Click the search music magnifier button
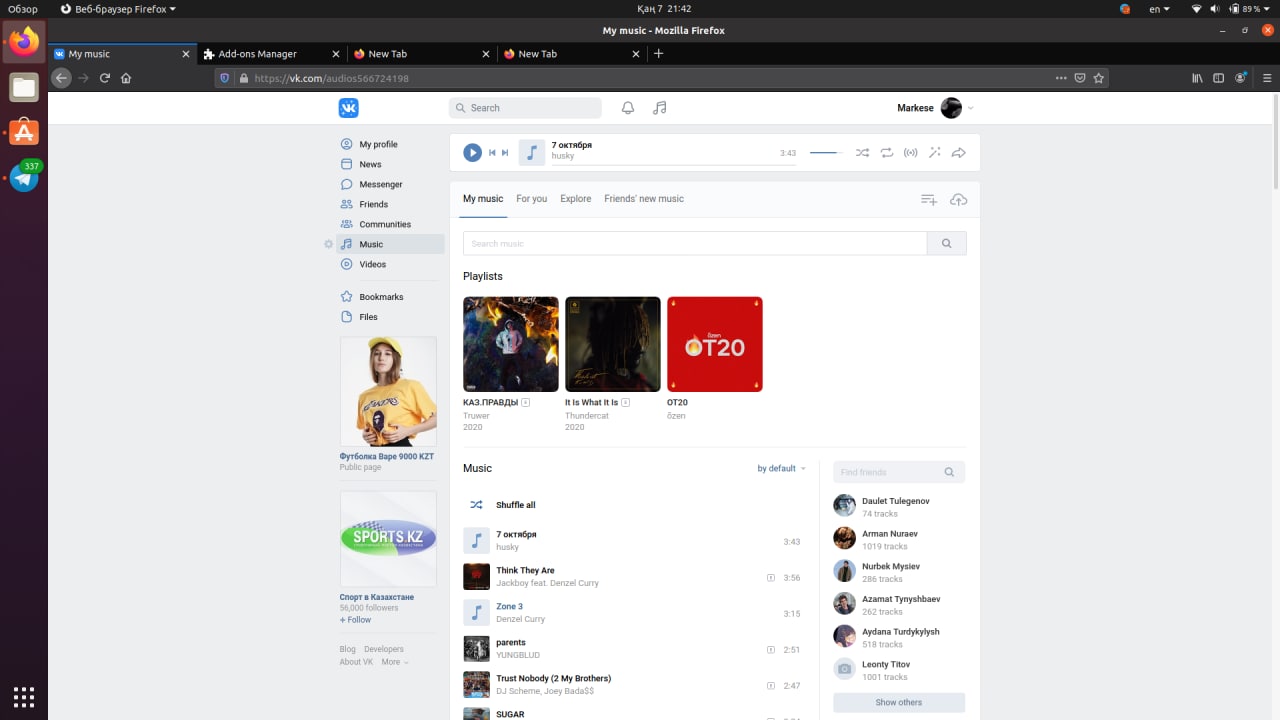The height and width of the screenshot is (720, 1280). [947, 243]
